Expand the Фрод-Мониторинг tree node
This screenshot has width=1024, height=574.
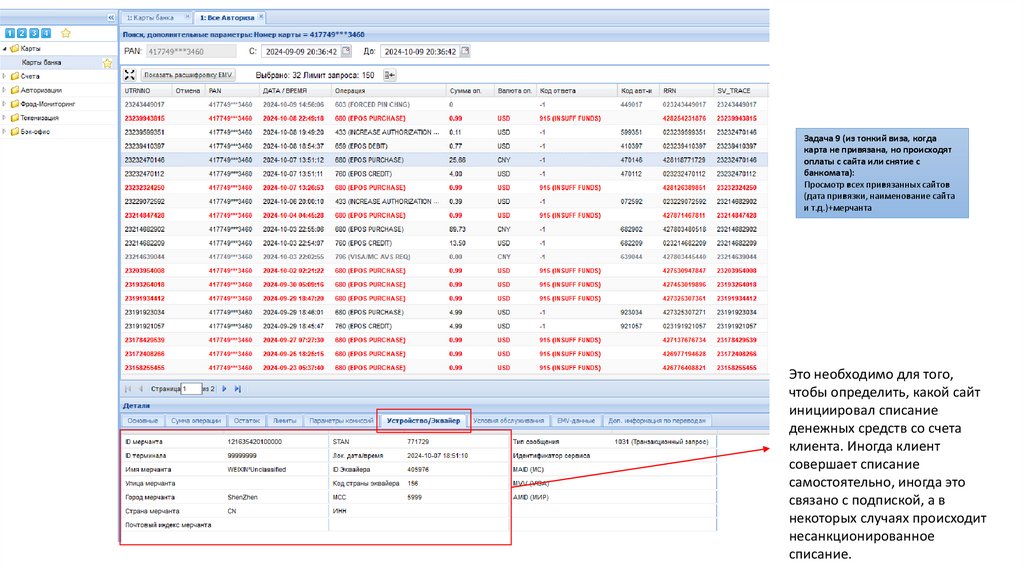pos(5,103)
